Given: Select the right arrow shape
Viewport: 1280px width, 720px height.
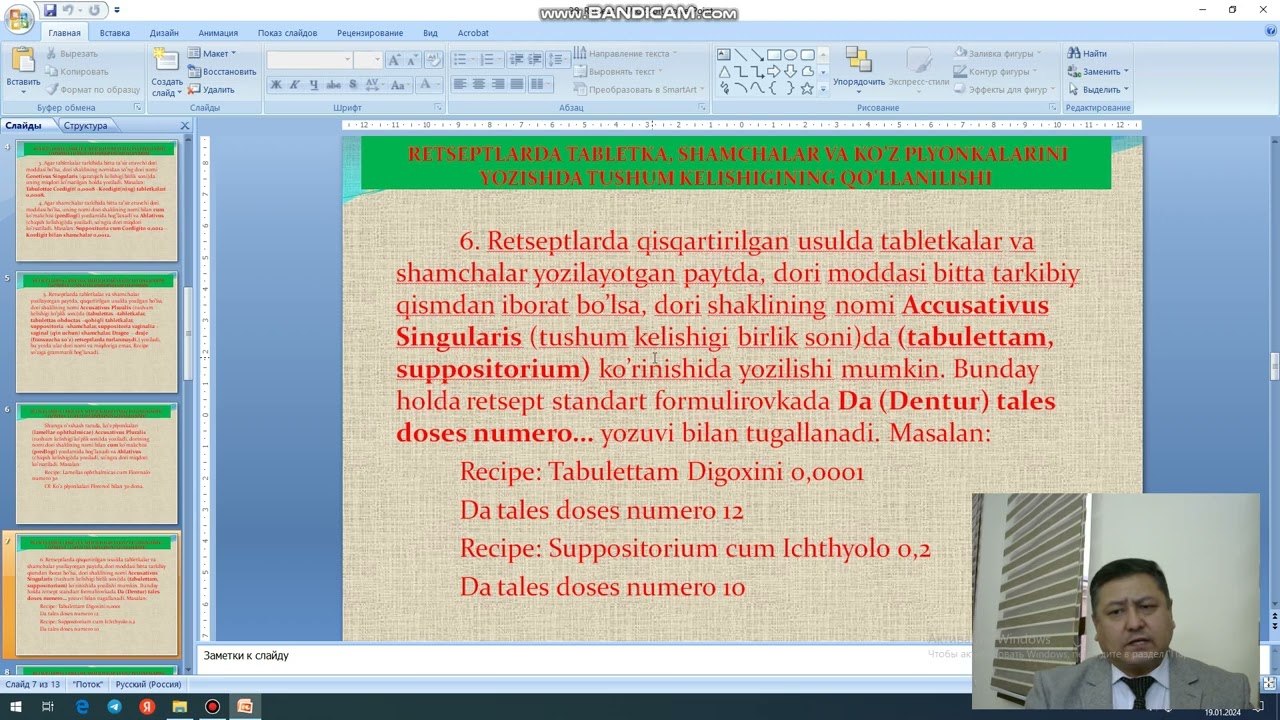Looking at the screenshot, I should (x=774, y=72).
